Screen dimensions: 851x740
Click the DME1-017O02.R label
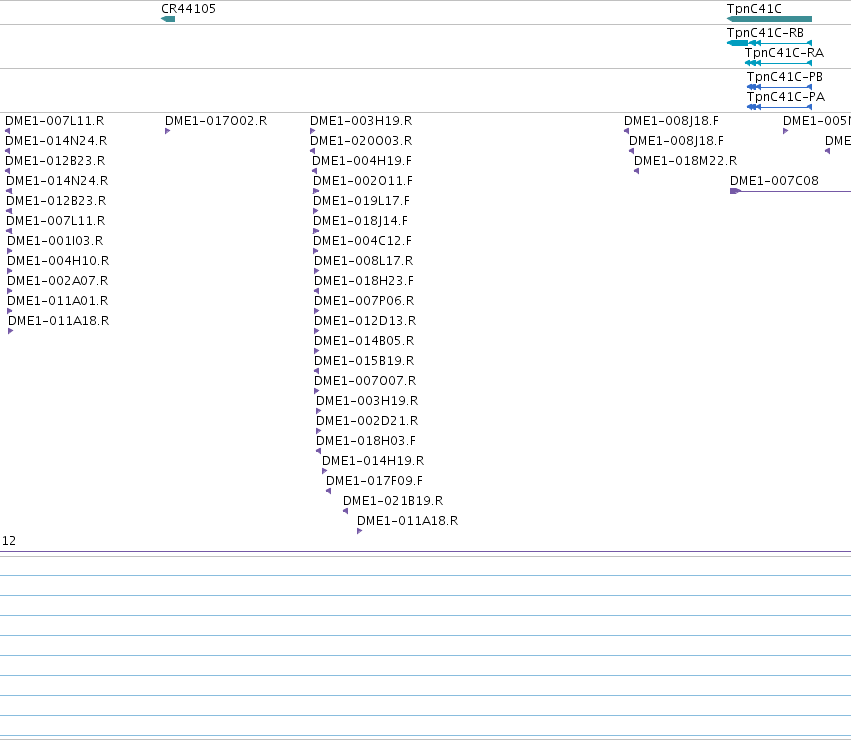coord(216,121)
